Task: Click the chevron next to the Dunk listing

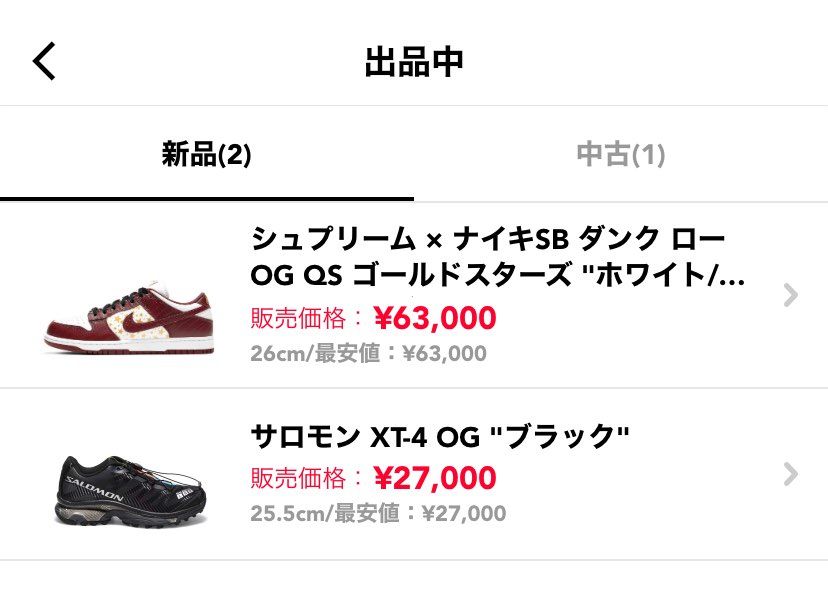Action: (791, 296)
